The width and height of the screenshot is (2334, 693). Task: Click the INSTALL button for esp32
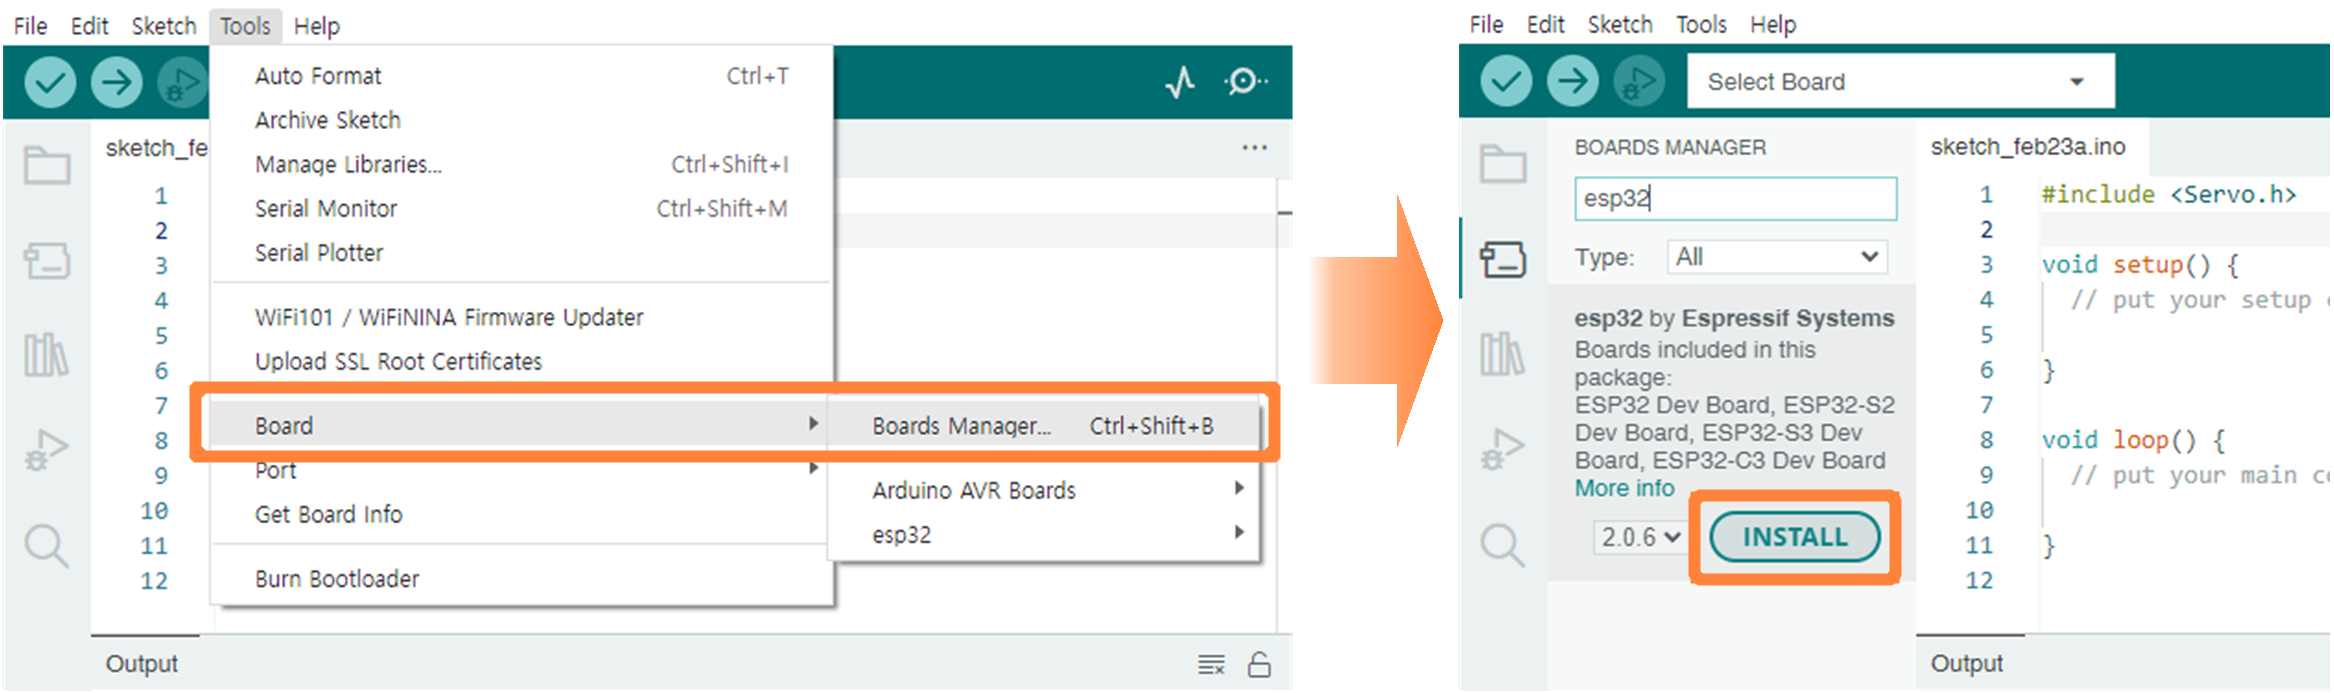pyautogui.click(x=1794, y=538)
